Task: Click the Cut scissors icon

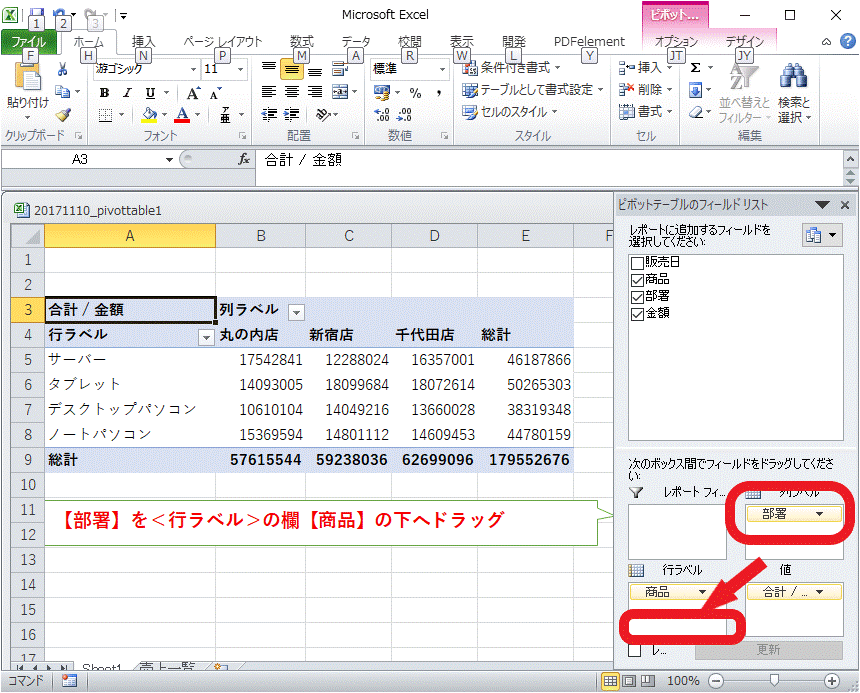Action: pyautogui.click(x=62, y=70)
